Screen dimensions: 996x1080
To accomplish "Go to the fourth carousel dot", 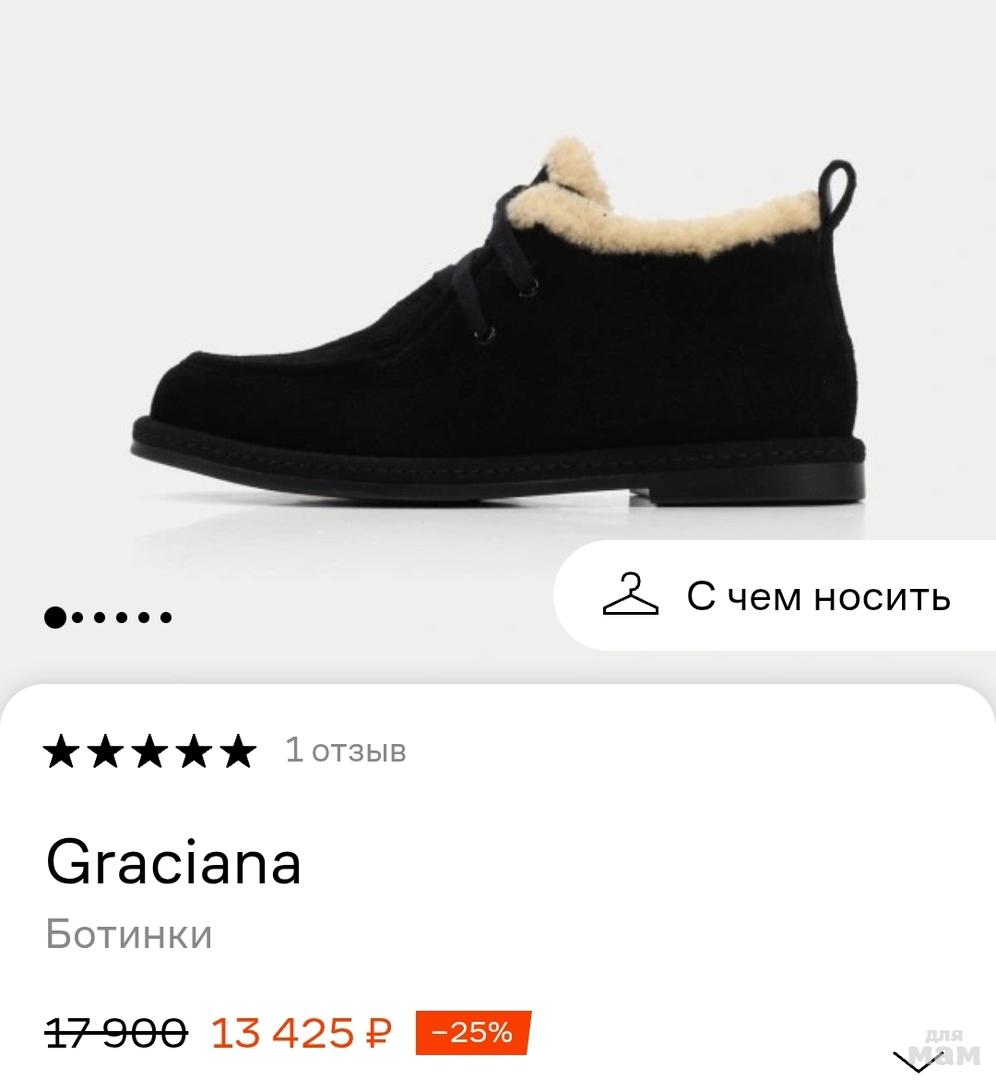I will tap(122, 617).
